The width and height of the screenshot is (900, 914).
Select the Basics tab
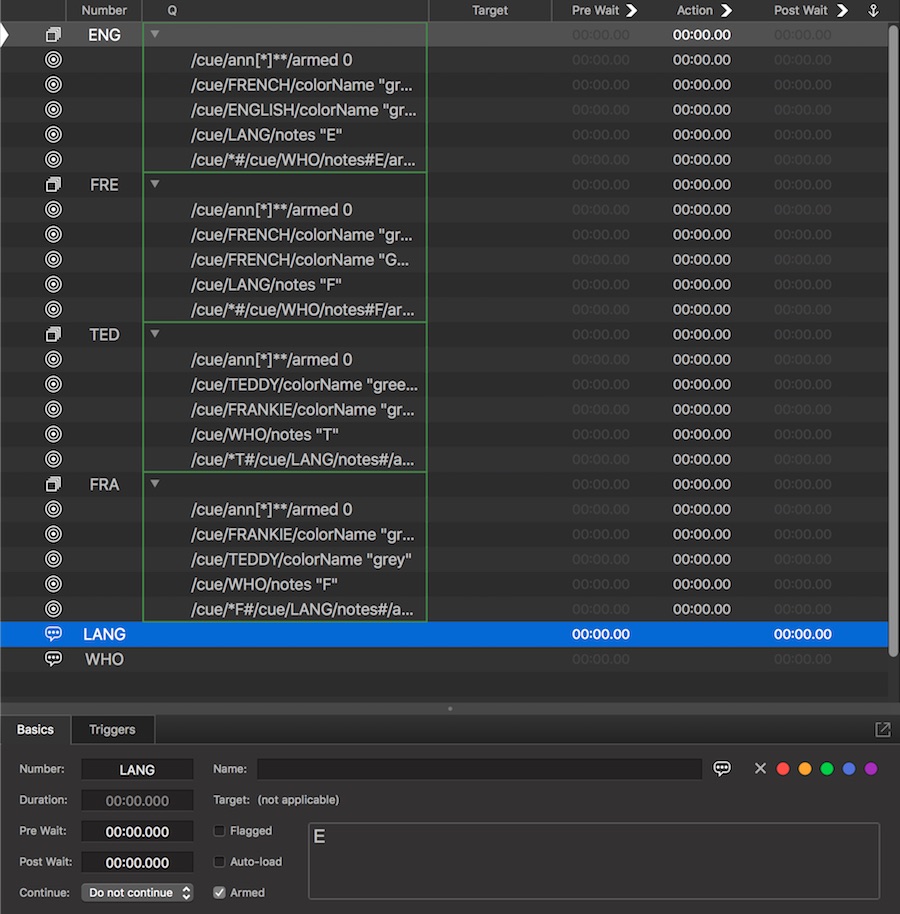click(x=36, y=730)
